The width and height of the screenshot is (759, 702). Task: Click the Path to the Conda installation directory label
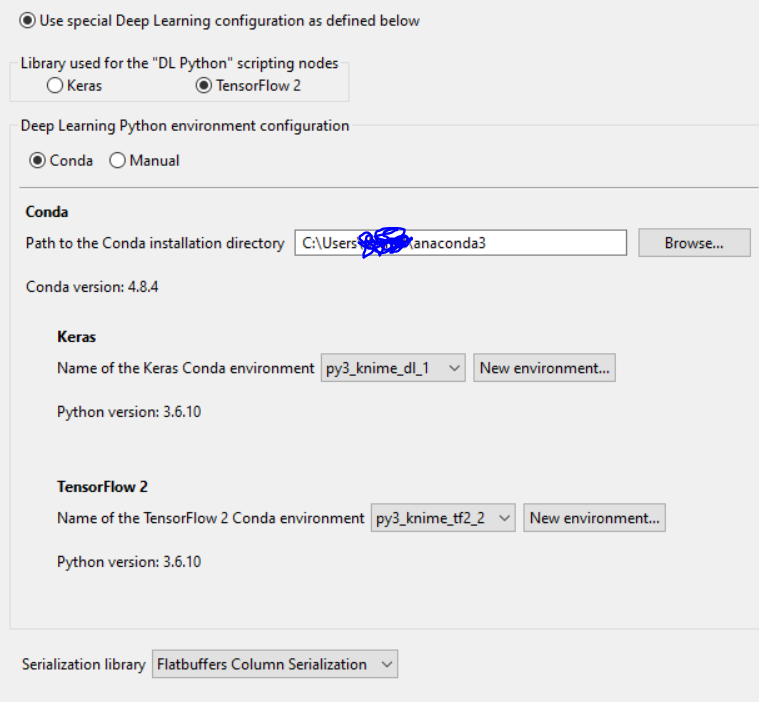(155, 243)
